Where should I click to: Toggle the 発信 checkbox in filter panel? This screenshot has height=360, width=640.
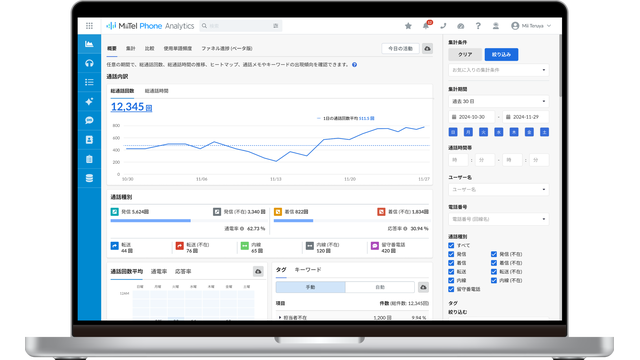[x=451, y=254]
